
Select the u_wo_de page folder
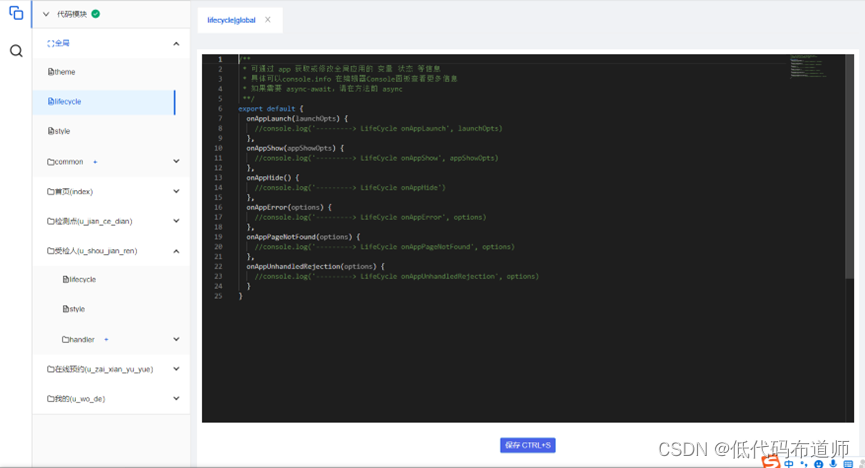pyautogui.click(x=76, y=398)
